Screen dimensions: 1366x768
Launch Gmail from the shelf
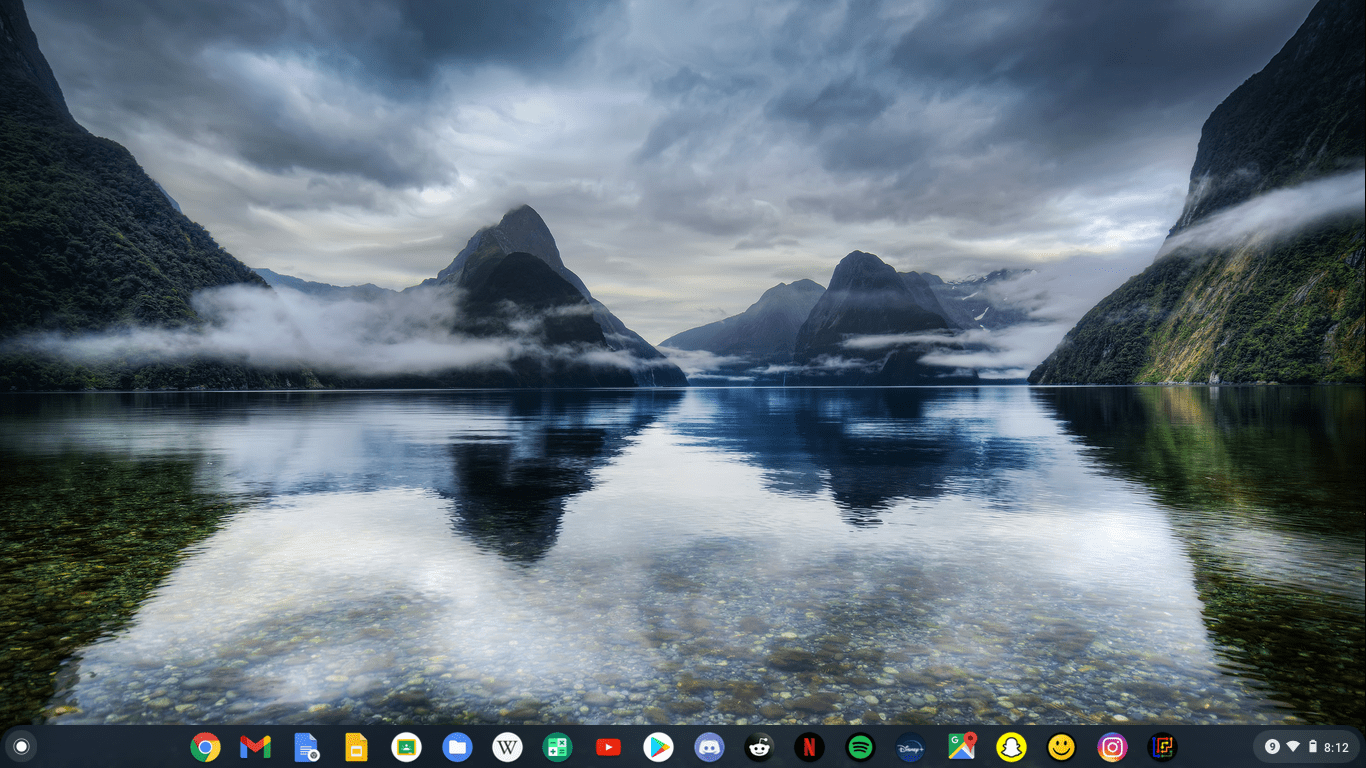click(x=255, y=747)
